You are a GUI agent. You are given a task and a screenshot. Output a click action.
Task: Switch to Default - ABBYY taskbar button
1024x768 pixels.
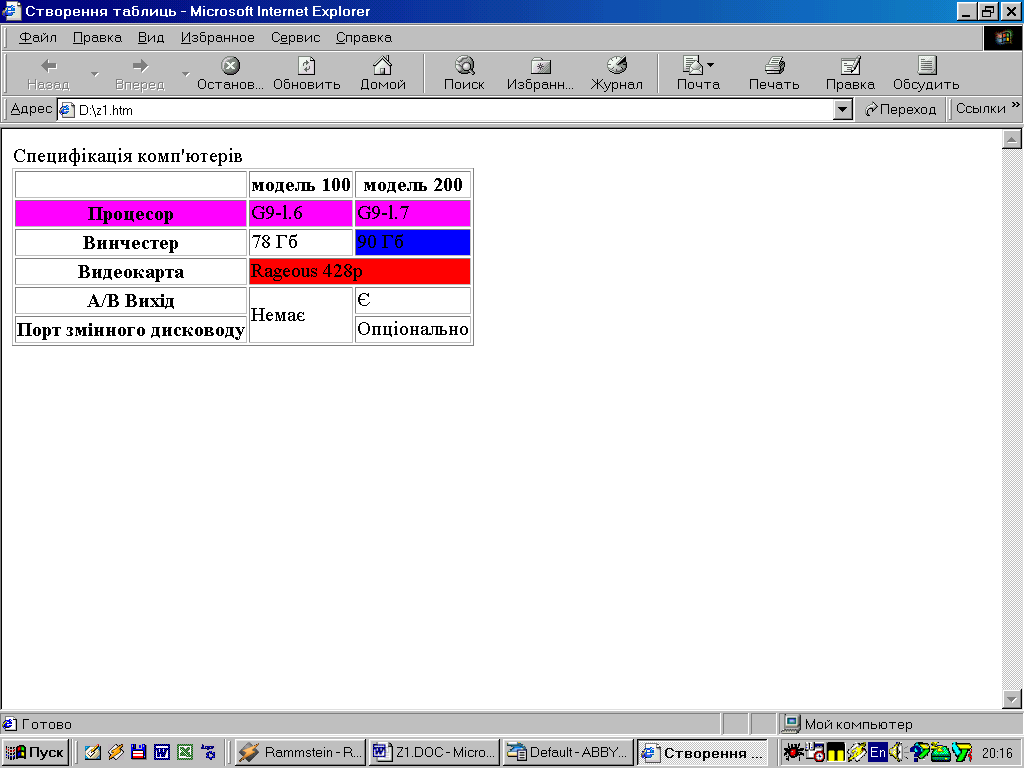tap(568, 752)
